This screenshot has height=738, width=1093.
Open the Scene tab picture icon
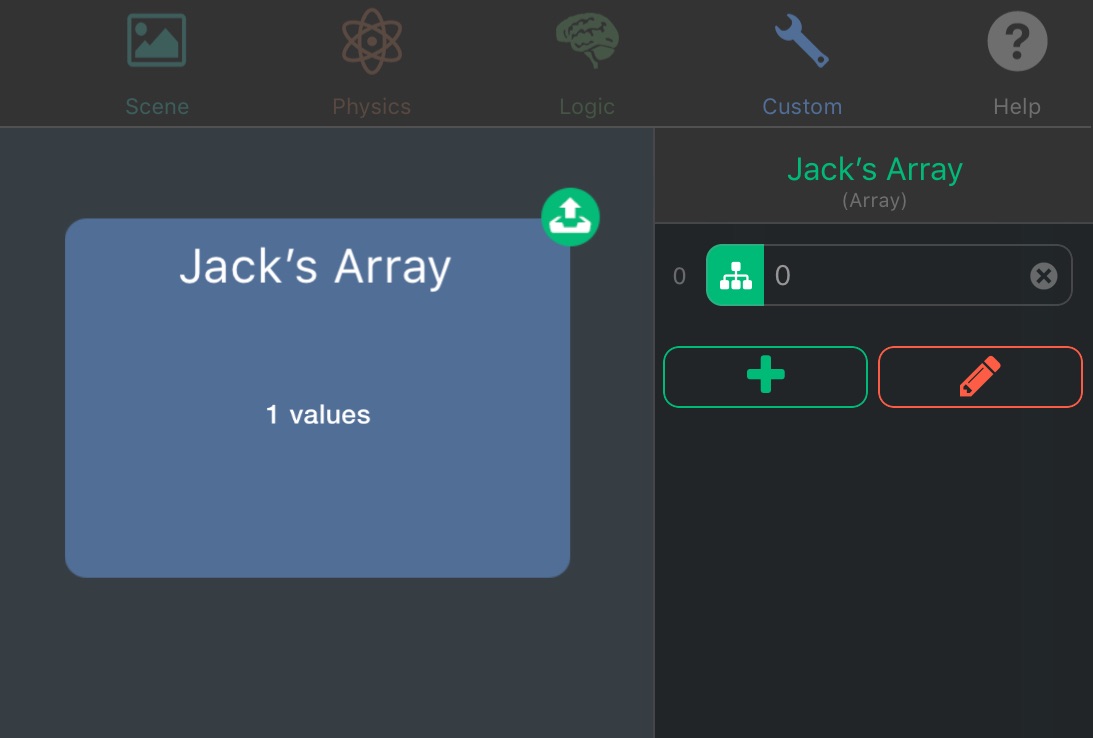pos(157,41)
